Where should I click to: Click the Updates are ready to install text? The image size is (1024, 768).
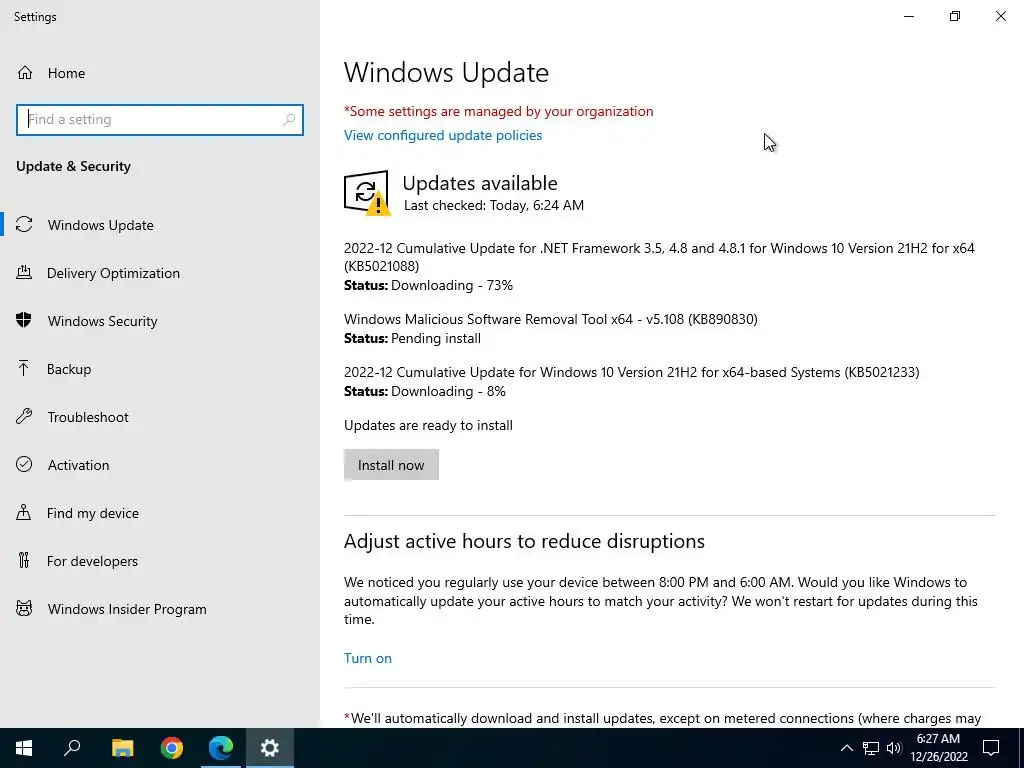click(x=428, y=425)
